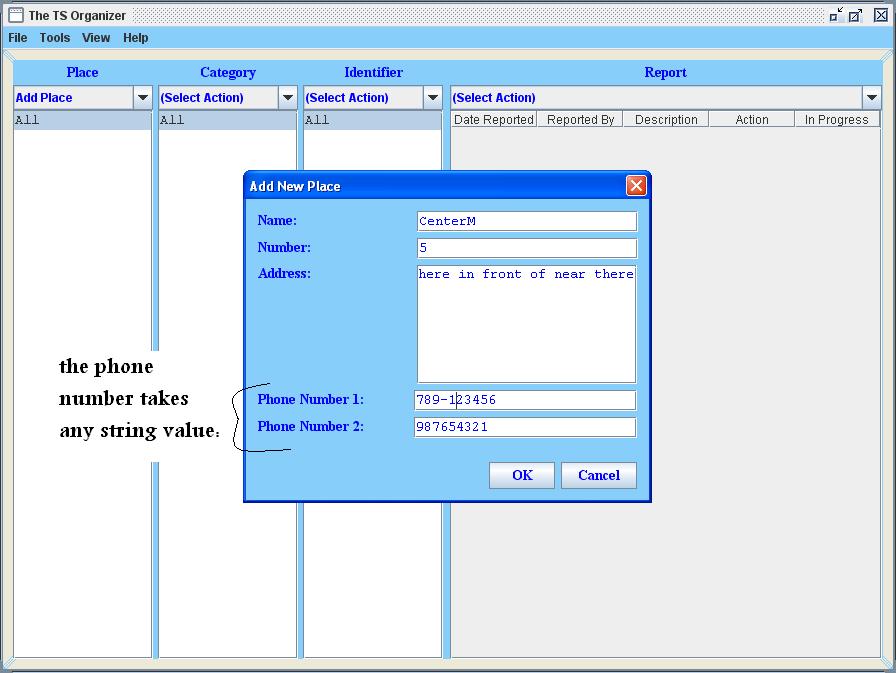
Task: Open the Report Select Action dropdown
Action: [871, 98]
